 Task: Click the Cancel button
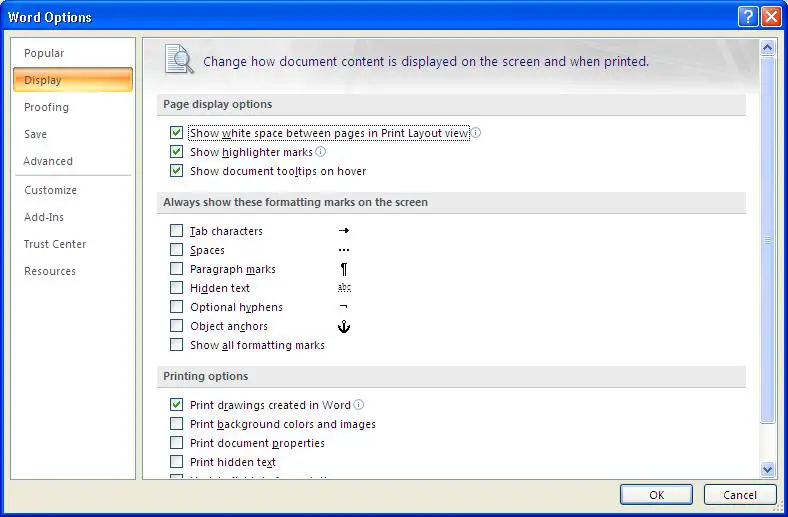[740, 494]
